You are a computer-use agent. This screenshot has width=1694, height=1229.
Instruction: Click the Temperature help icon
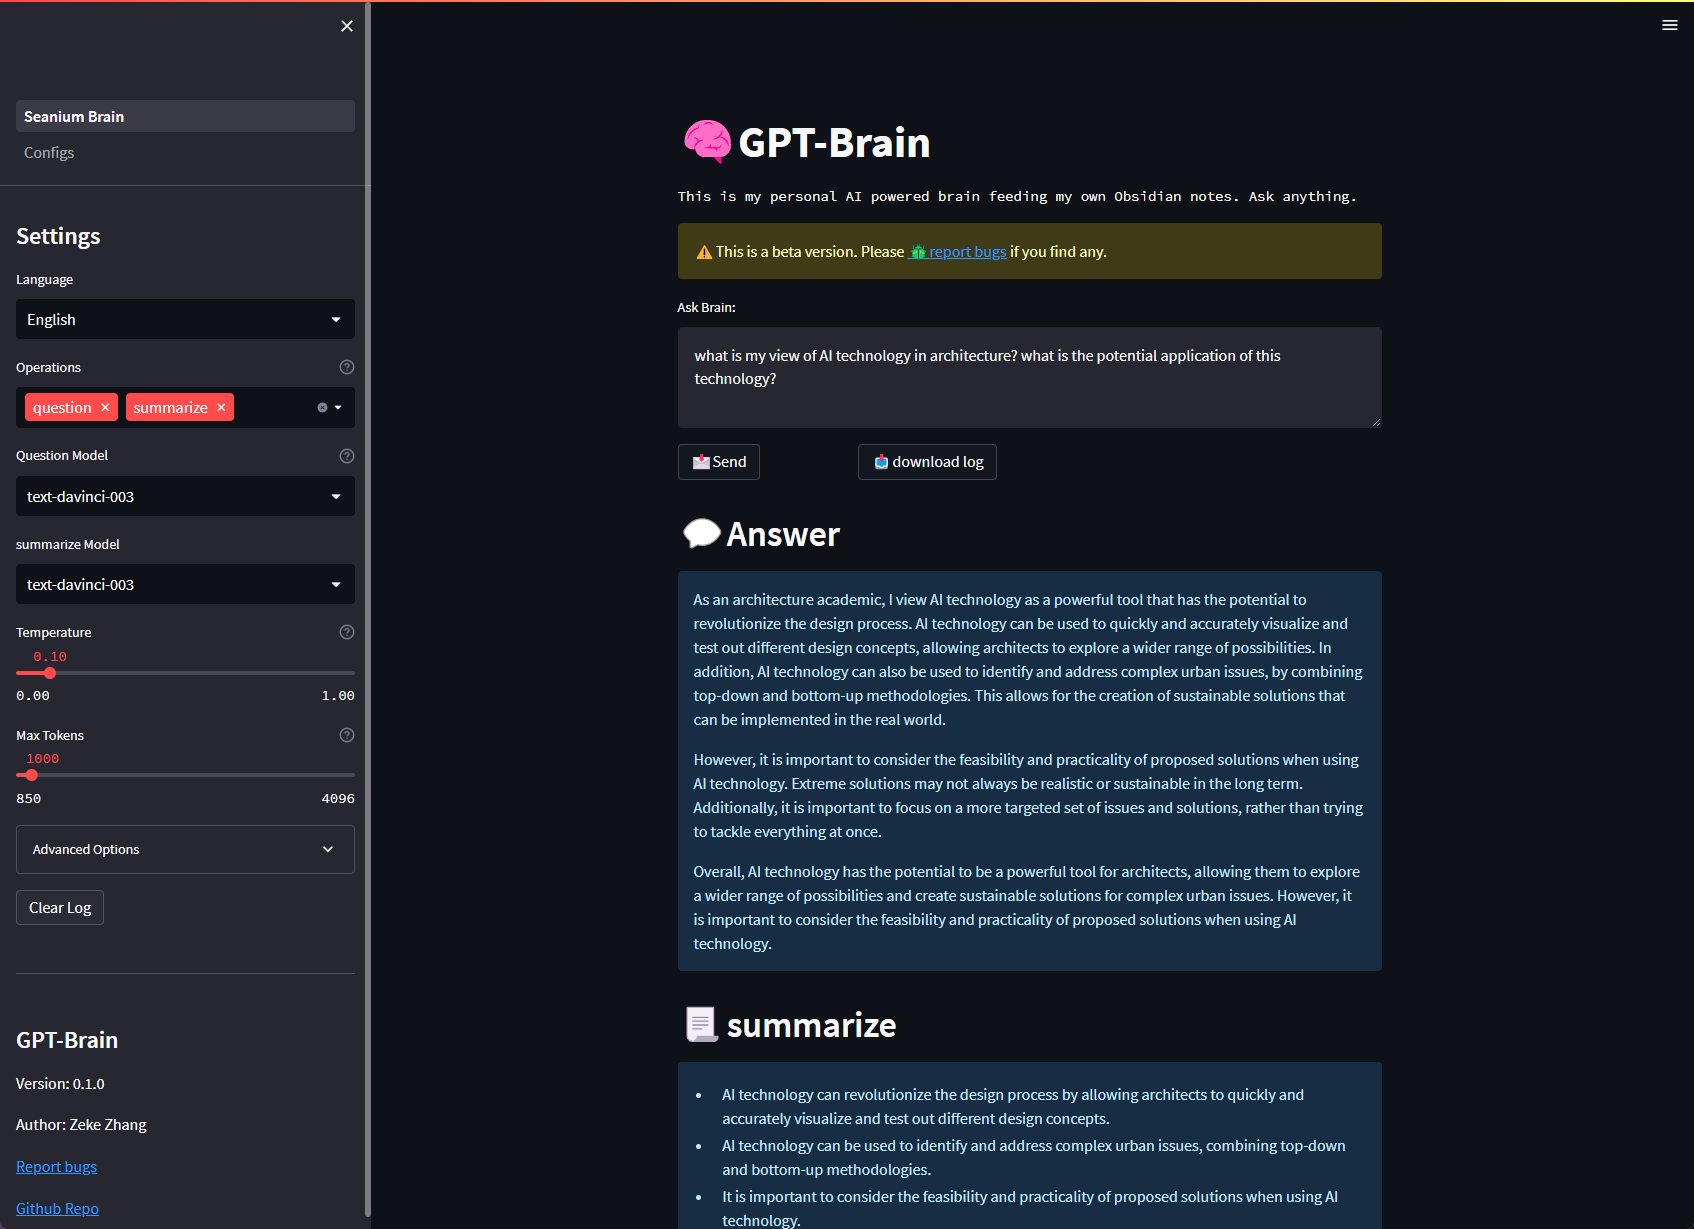tap(347, 632)
